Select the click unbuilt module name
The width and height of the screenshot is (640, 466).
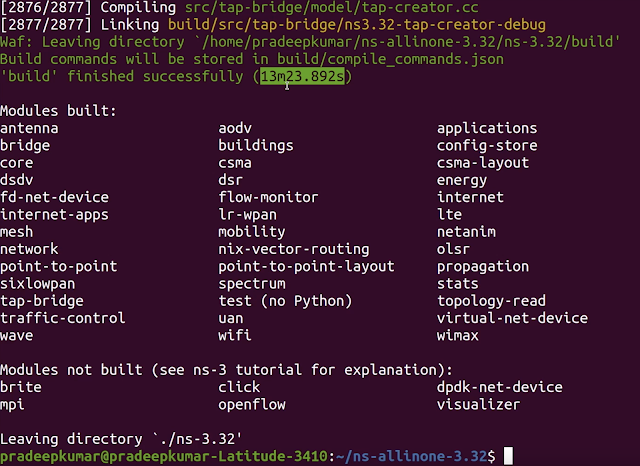click(239, 387)
